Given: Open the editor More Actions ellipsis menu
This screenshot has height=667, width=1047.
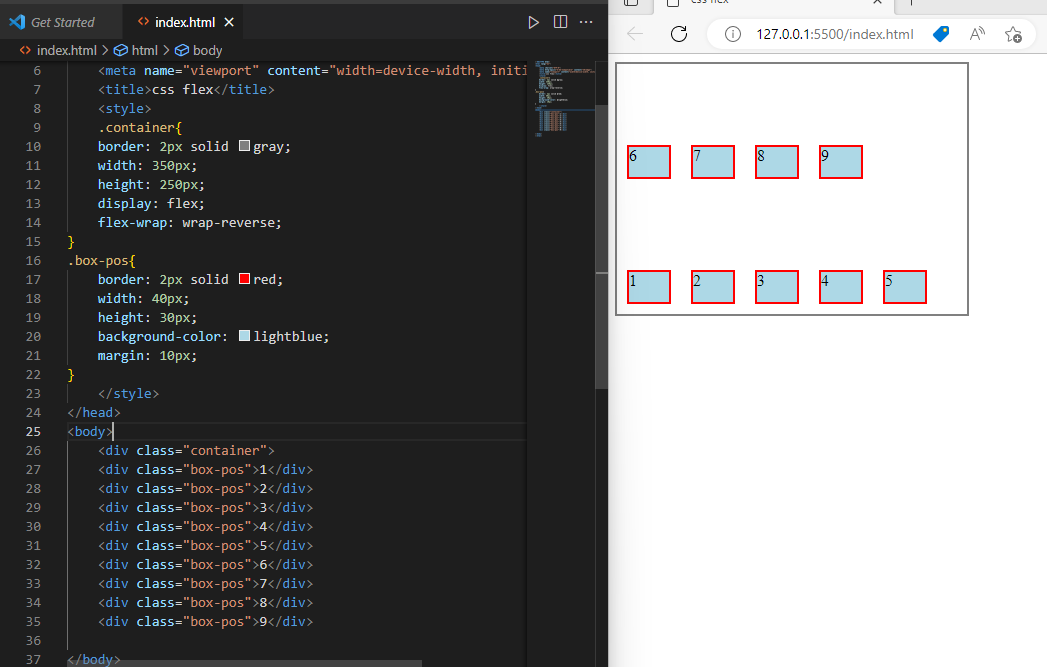Looking at the screenshot, I should 586,22.
